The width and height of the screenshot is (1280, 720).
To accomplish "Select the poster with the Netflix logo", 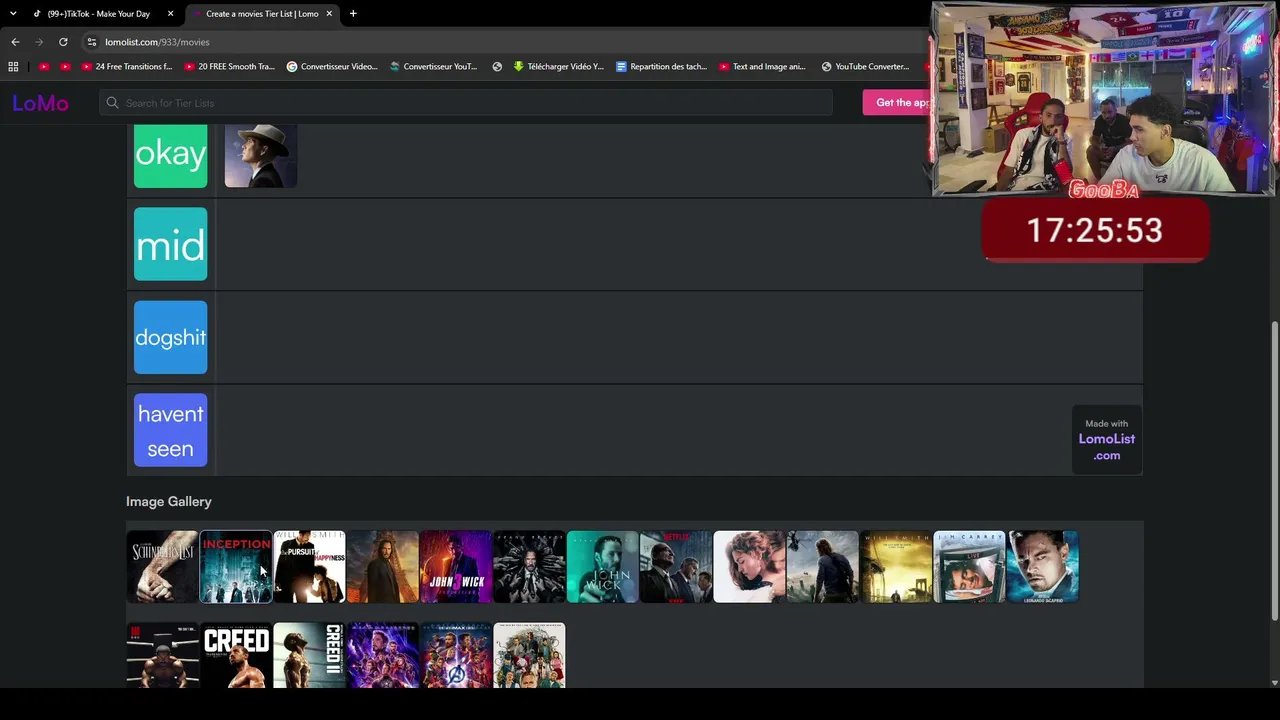I will point(676,567).
